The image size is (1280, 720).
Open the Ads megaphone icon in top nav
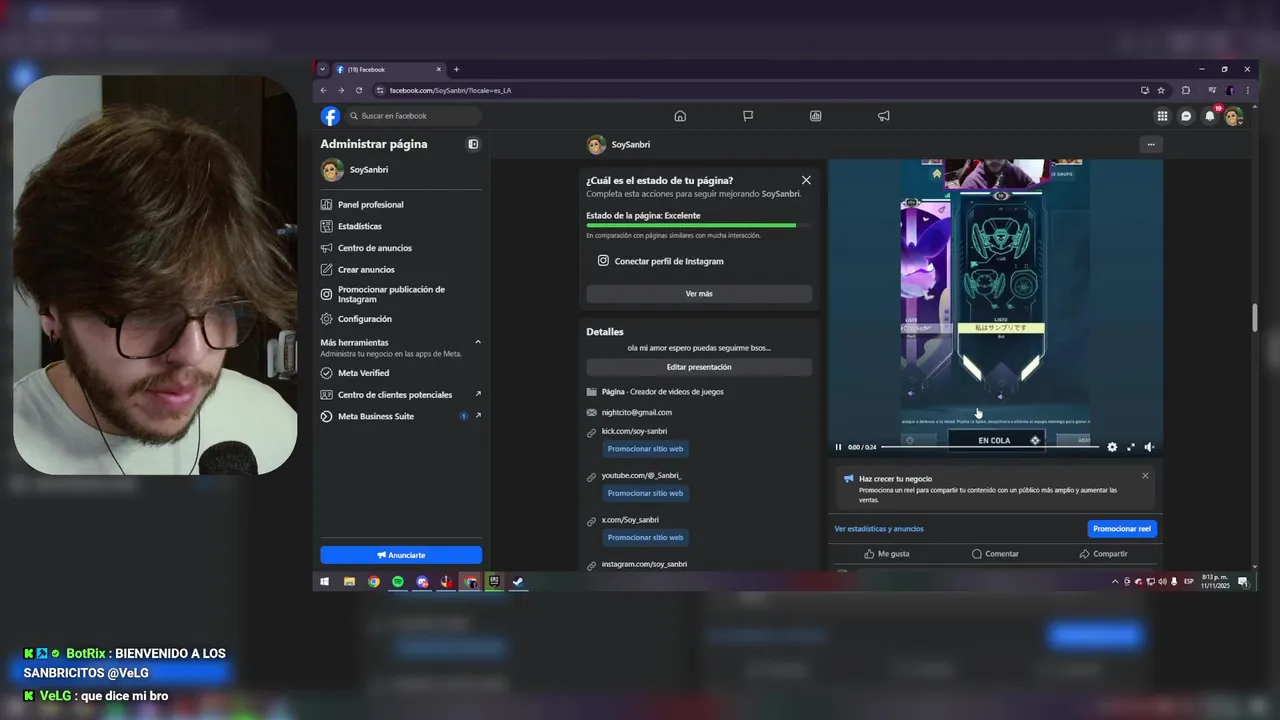coord(884,116)
